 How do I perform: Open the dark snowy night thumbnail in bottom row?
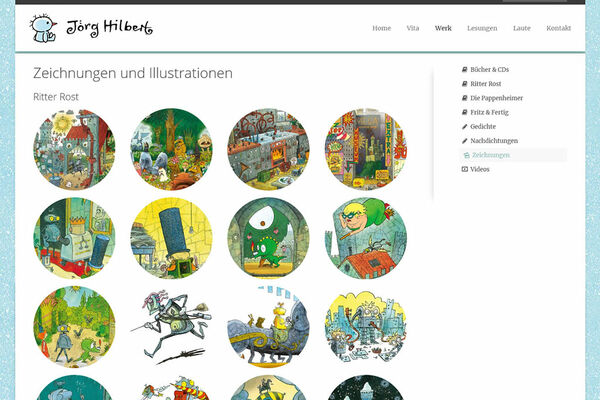pyautogui.click(x=366, y=387)
